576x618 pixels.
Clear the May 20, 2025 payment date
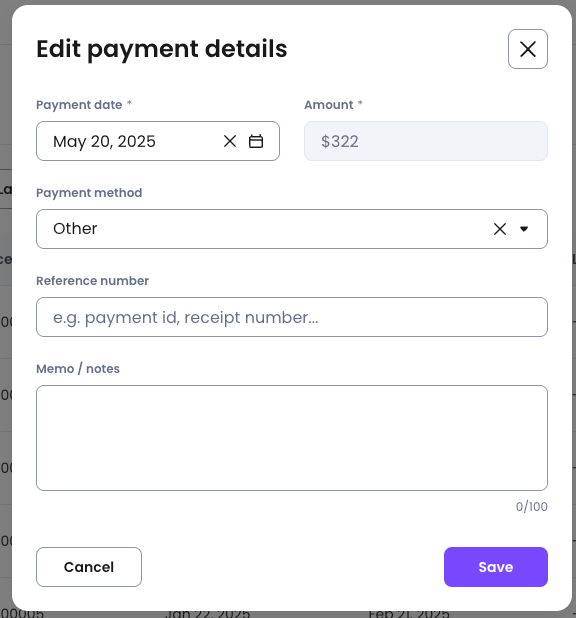pyautogui.click(x=230, y=141)
